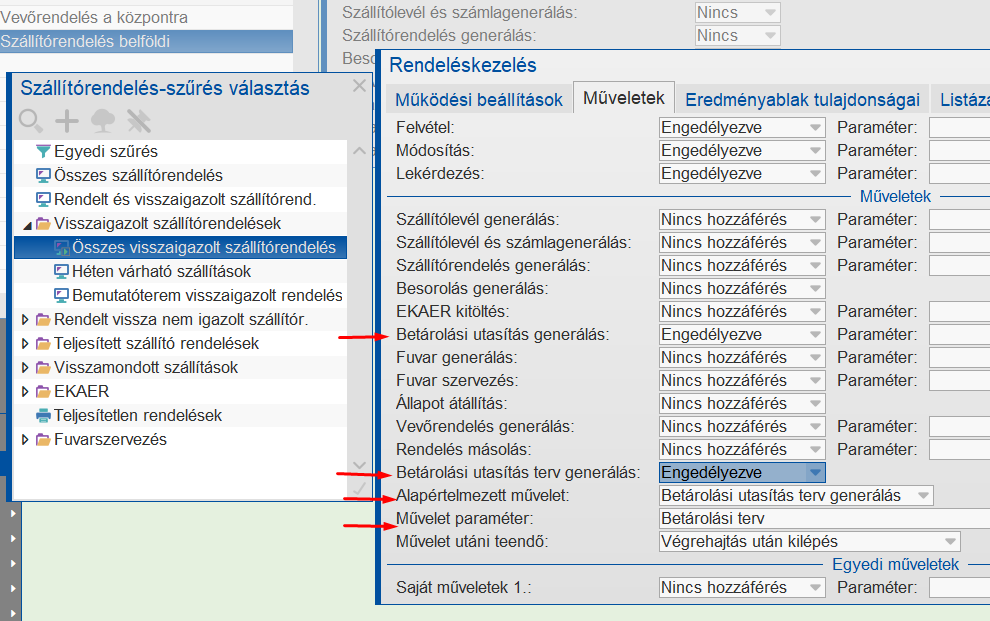This screenshot has width=990, height=621.
Task: Expand the Fuvarszervezés tree node
Action: [x=25, y=439]
